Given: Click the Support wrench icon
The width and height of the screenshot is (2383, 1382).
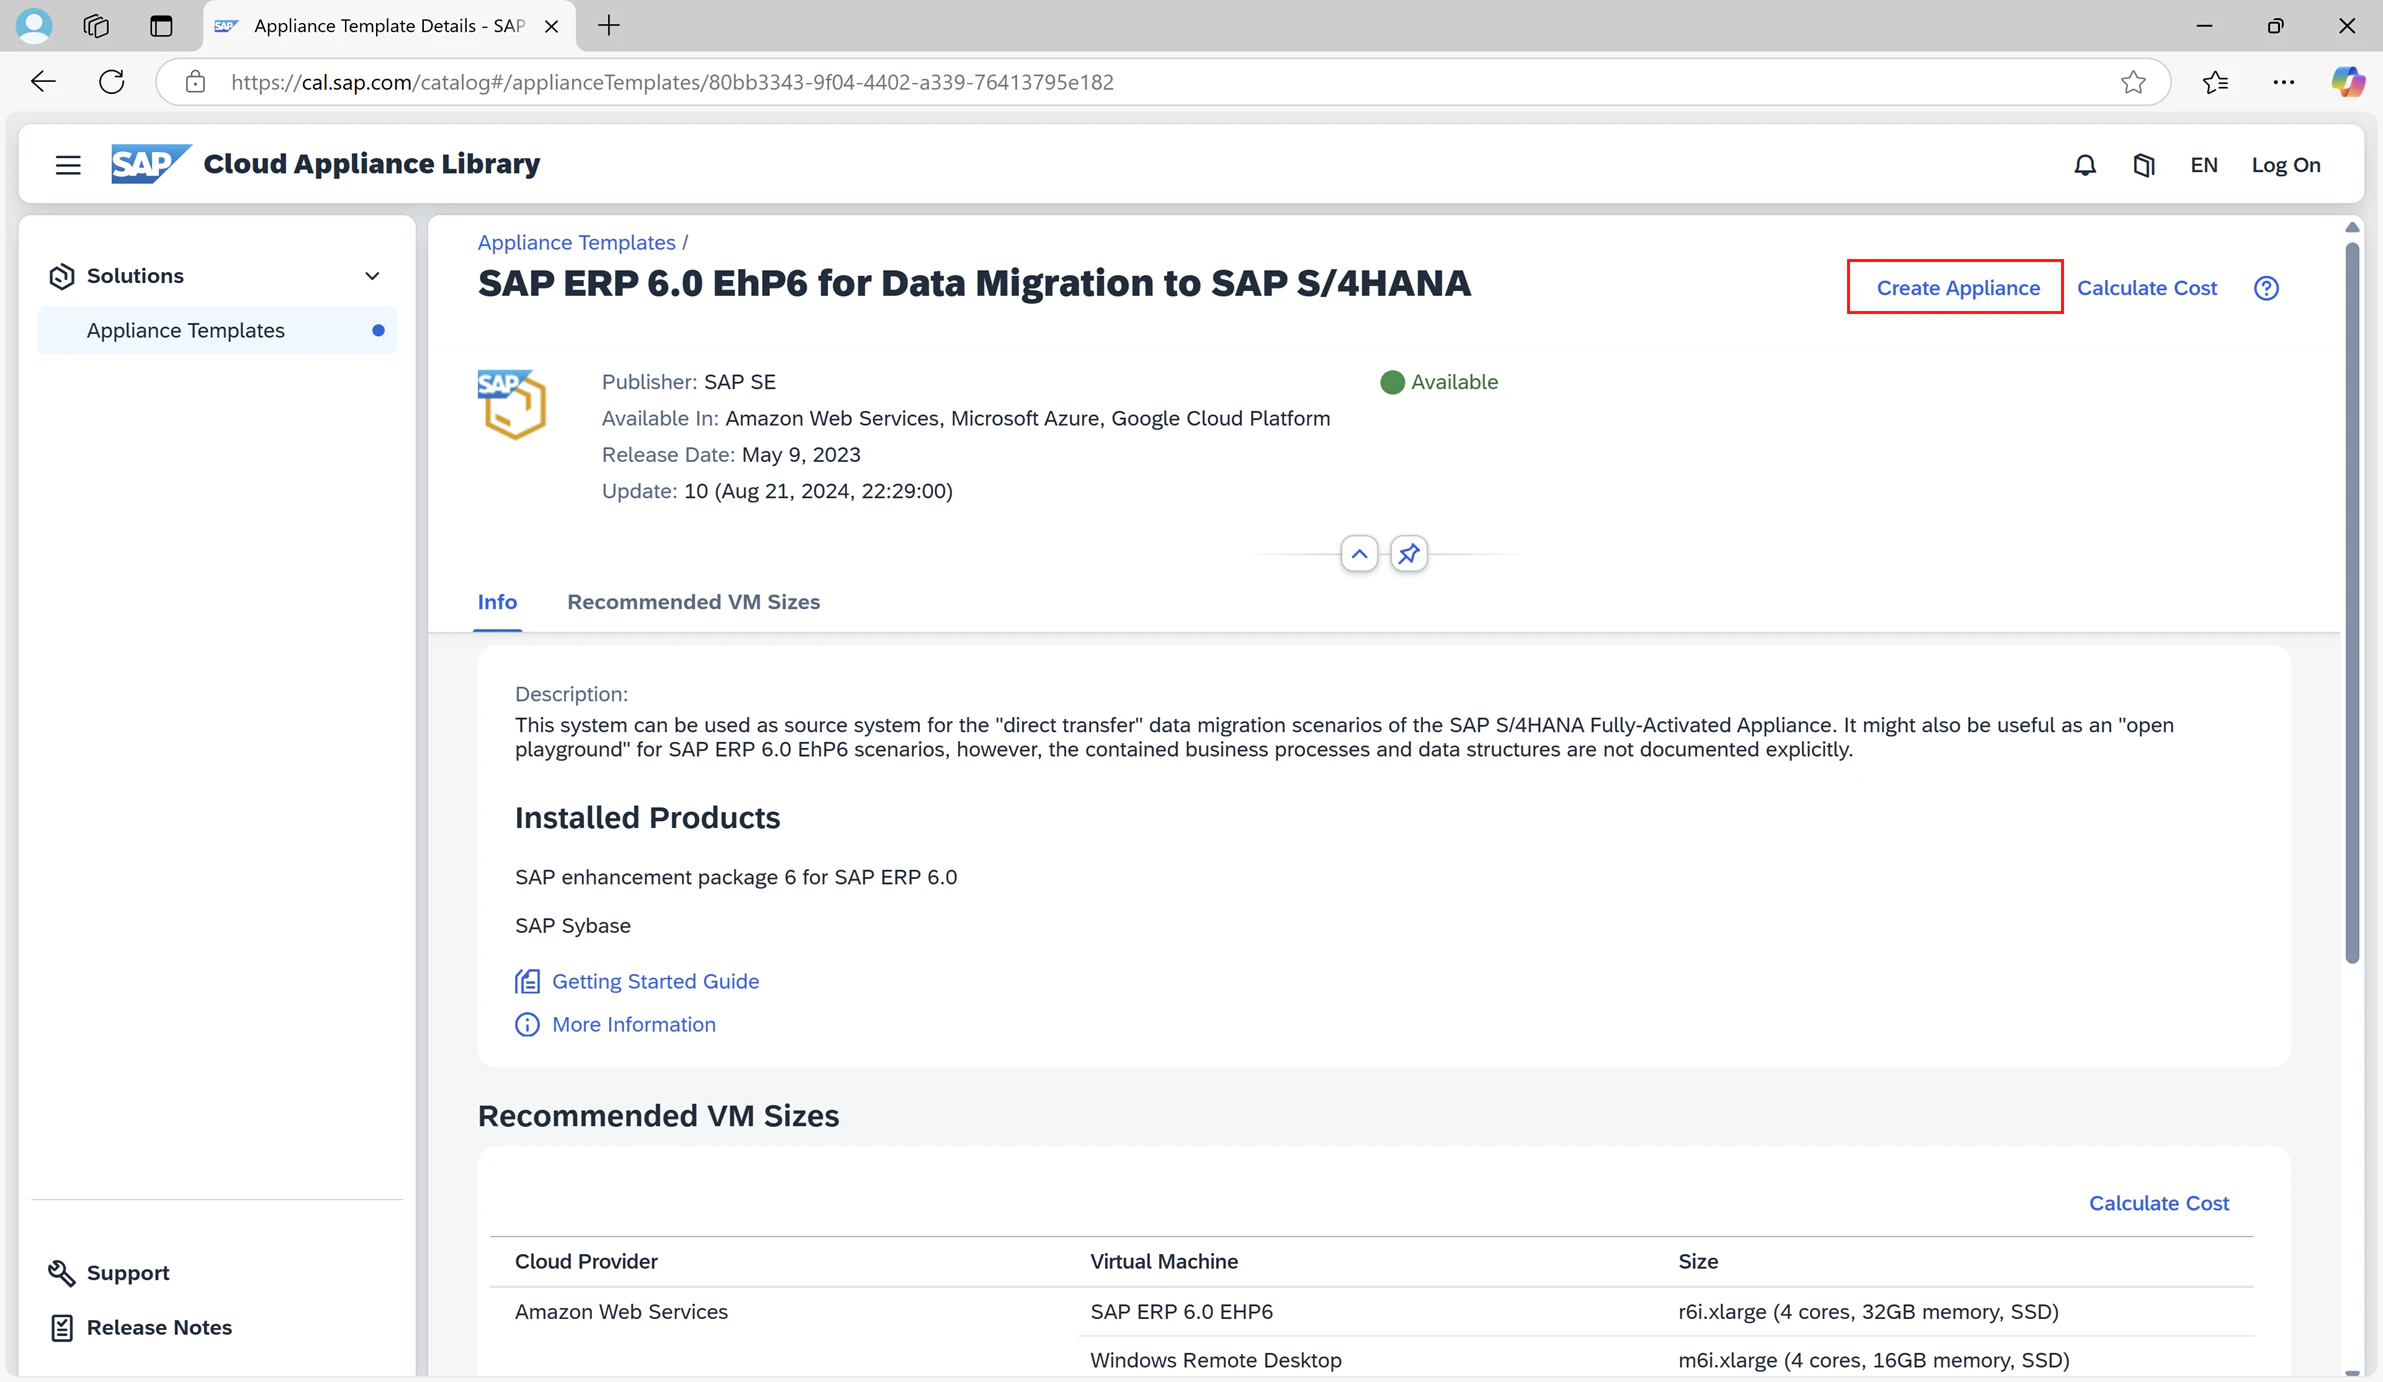Looking at the screenshot, I should (61, 1272).
